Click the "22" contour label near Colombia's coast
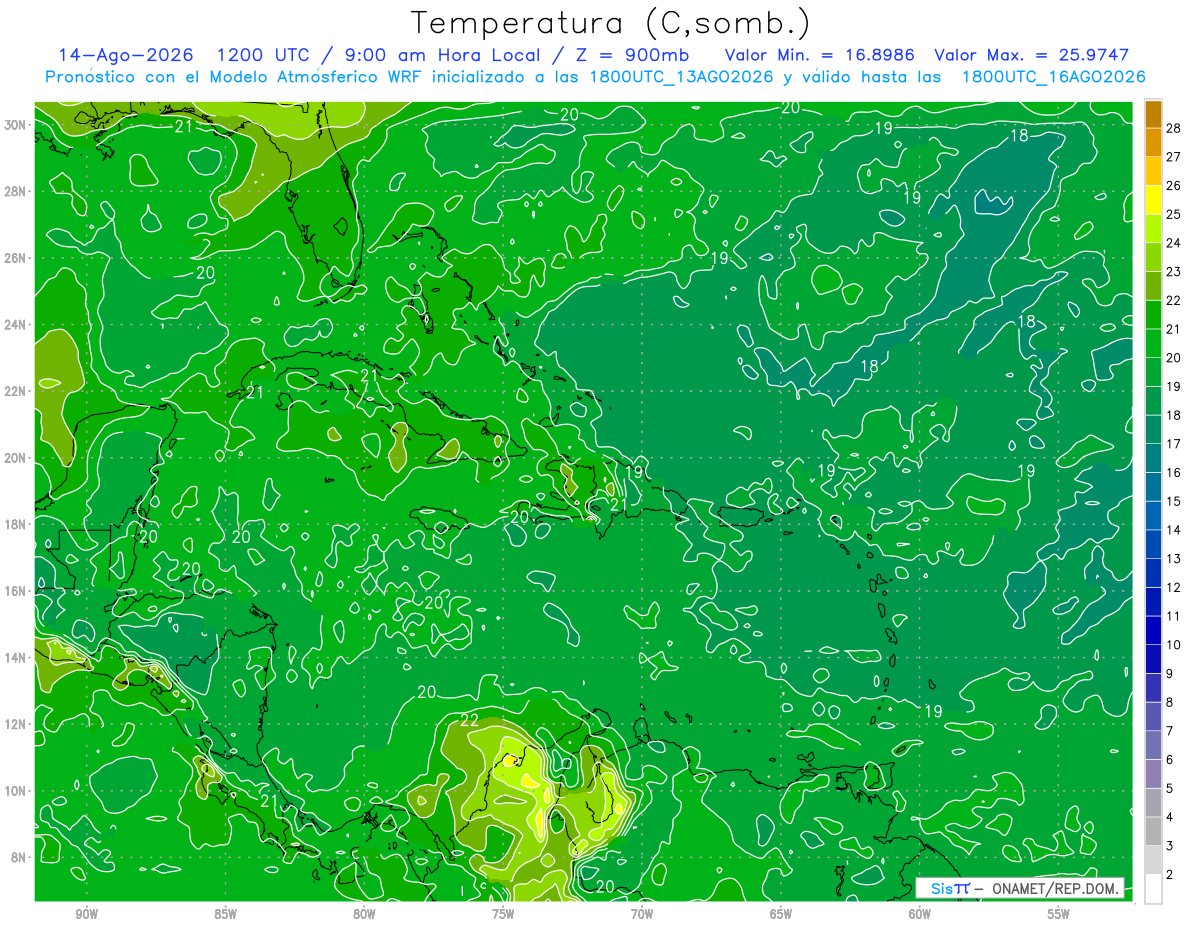Screen dimensions: 1200x927 469,719
